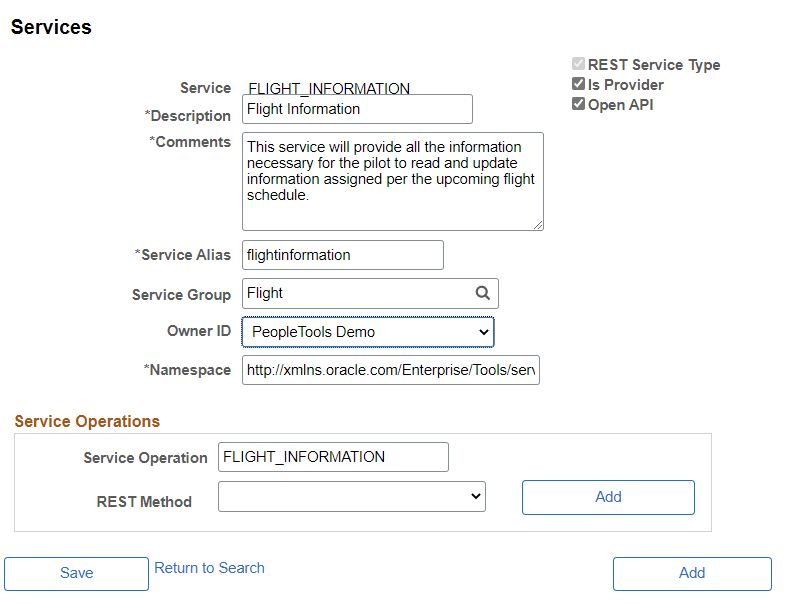The image size is (811, 604).
Task: Click the Namespace URL field
Action: coord(390,370)
